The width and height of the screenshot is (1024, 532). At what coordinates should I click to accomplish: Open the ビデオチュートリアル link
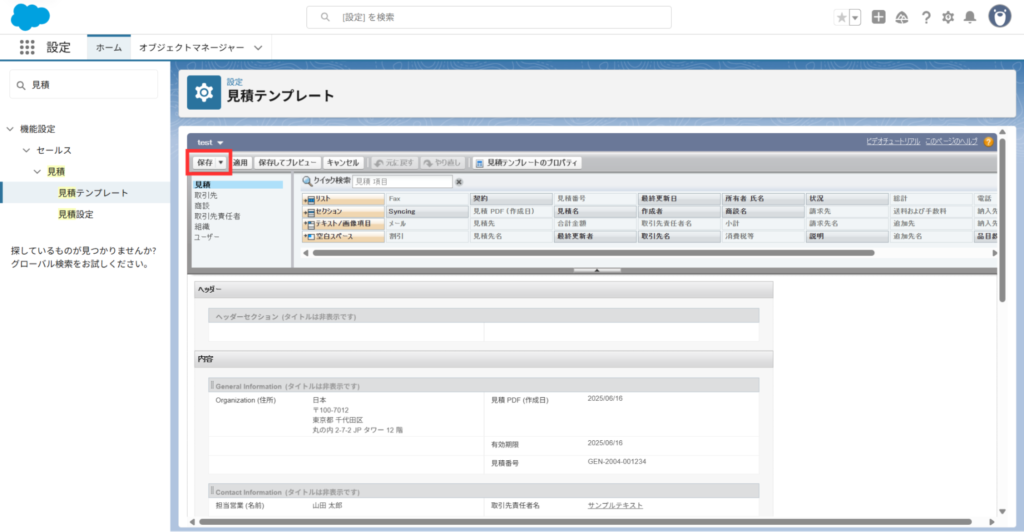893,141
